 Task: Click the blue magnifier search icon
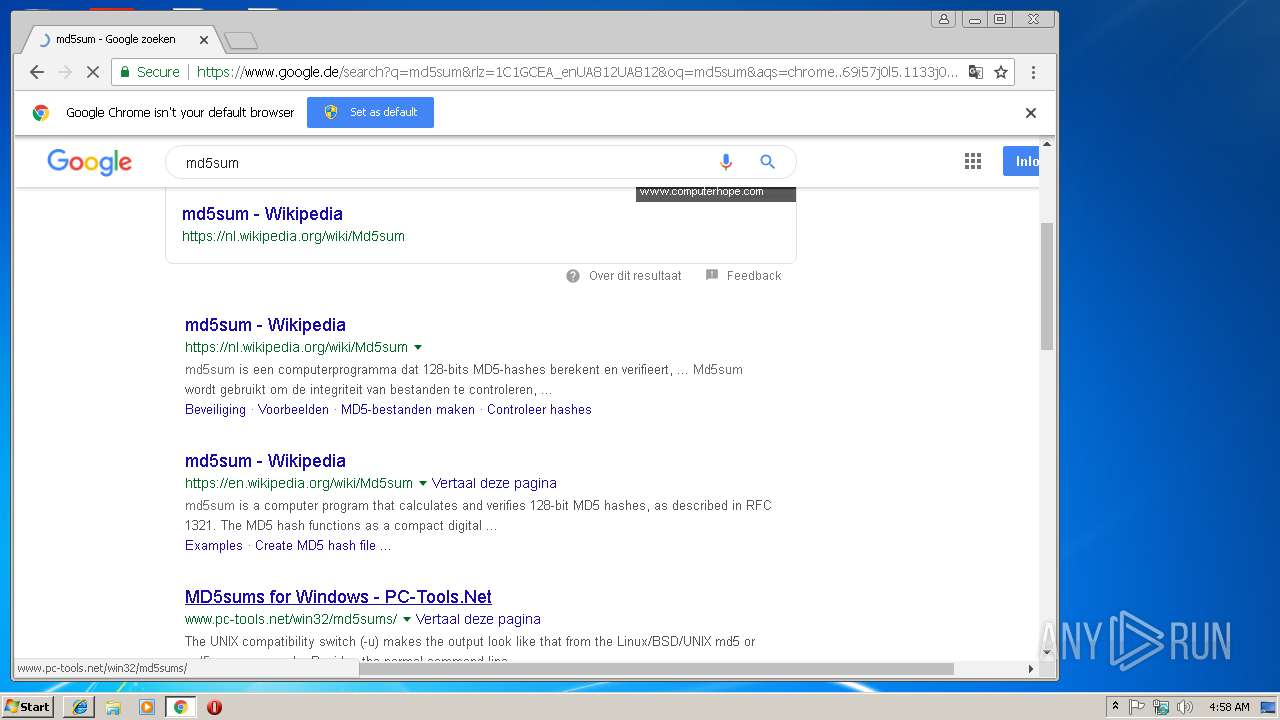[767, 162]
